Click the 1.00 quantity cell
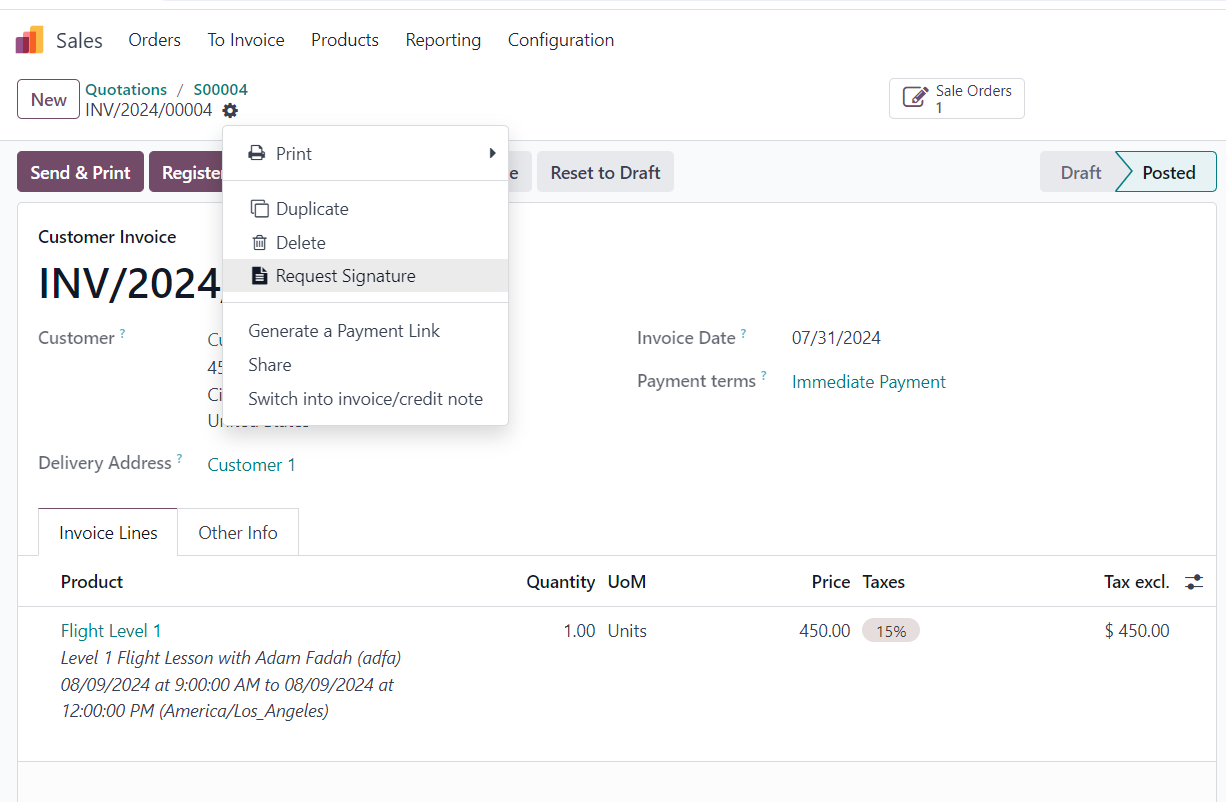Viewport: 1226px width, 802px height. click(579, 631)
